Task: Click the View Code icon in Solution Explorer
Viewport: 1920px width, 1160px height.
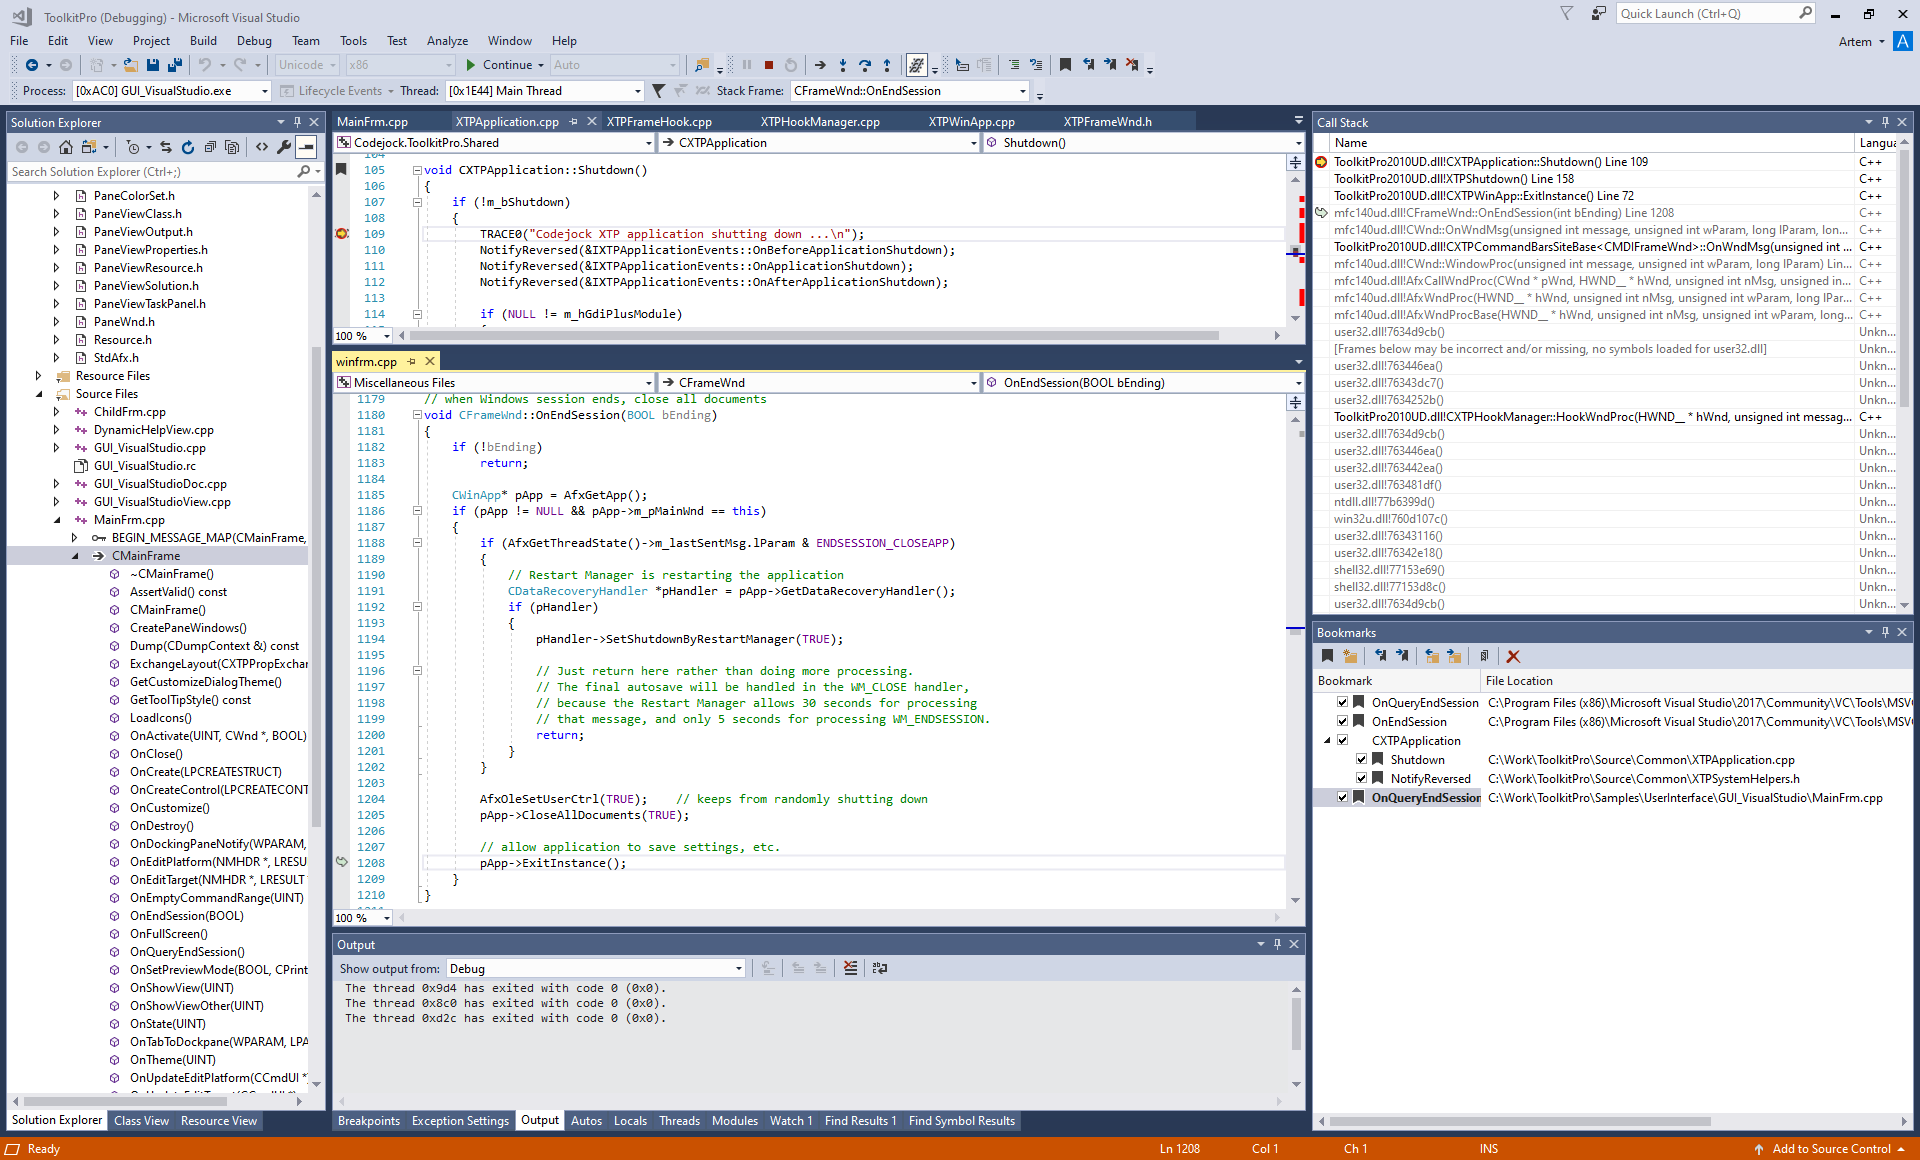Action: [x=262, y=147]
